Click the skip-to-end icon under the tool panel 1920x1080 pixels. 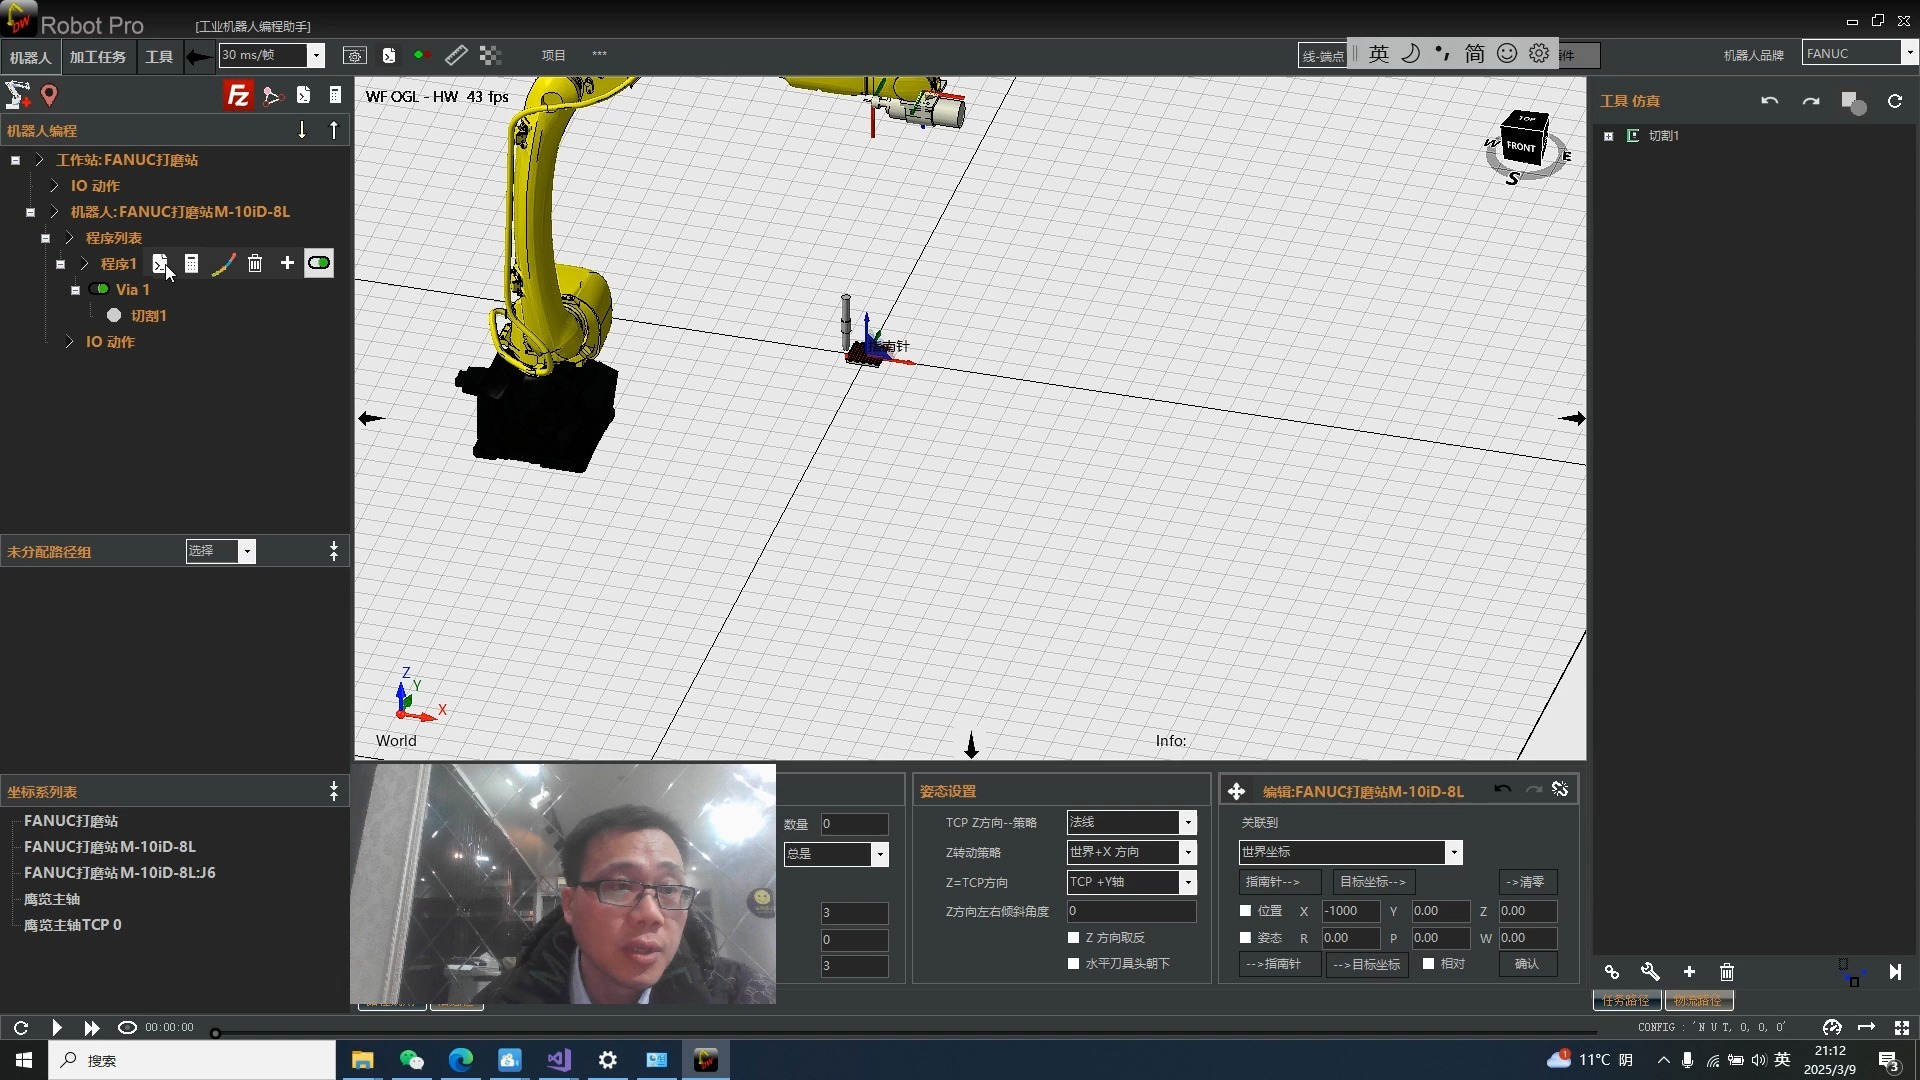pos(1895,972)
